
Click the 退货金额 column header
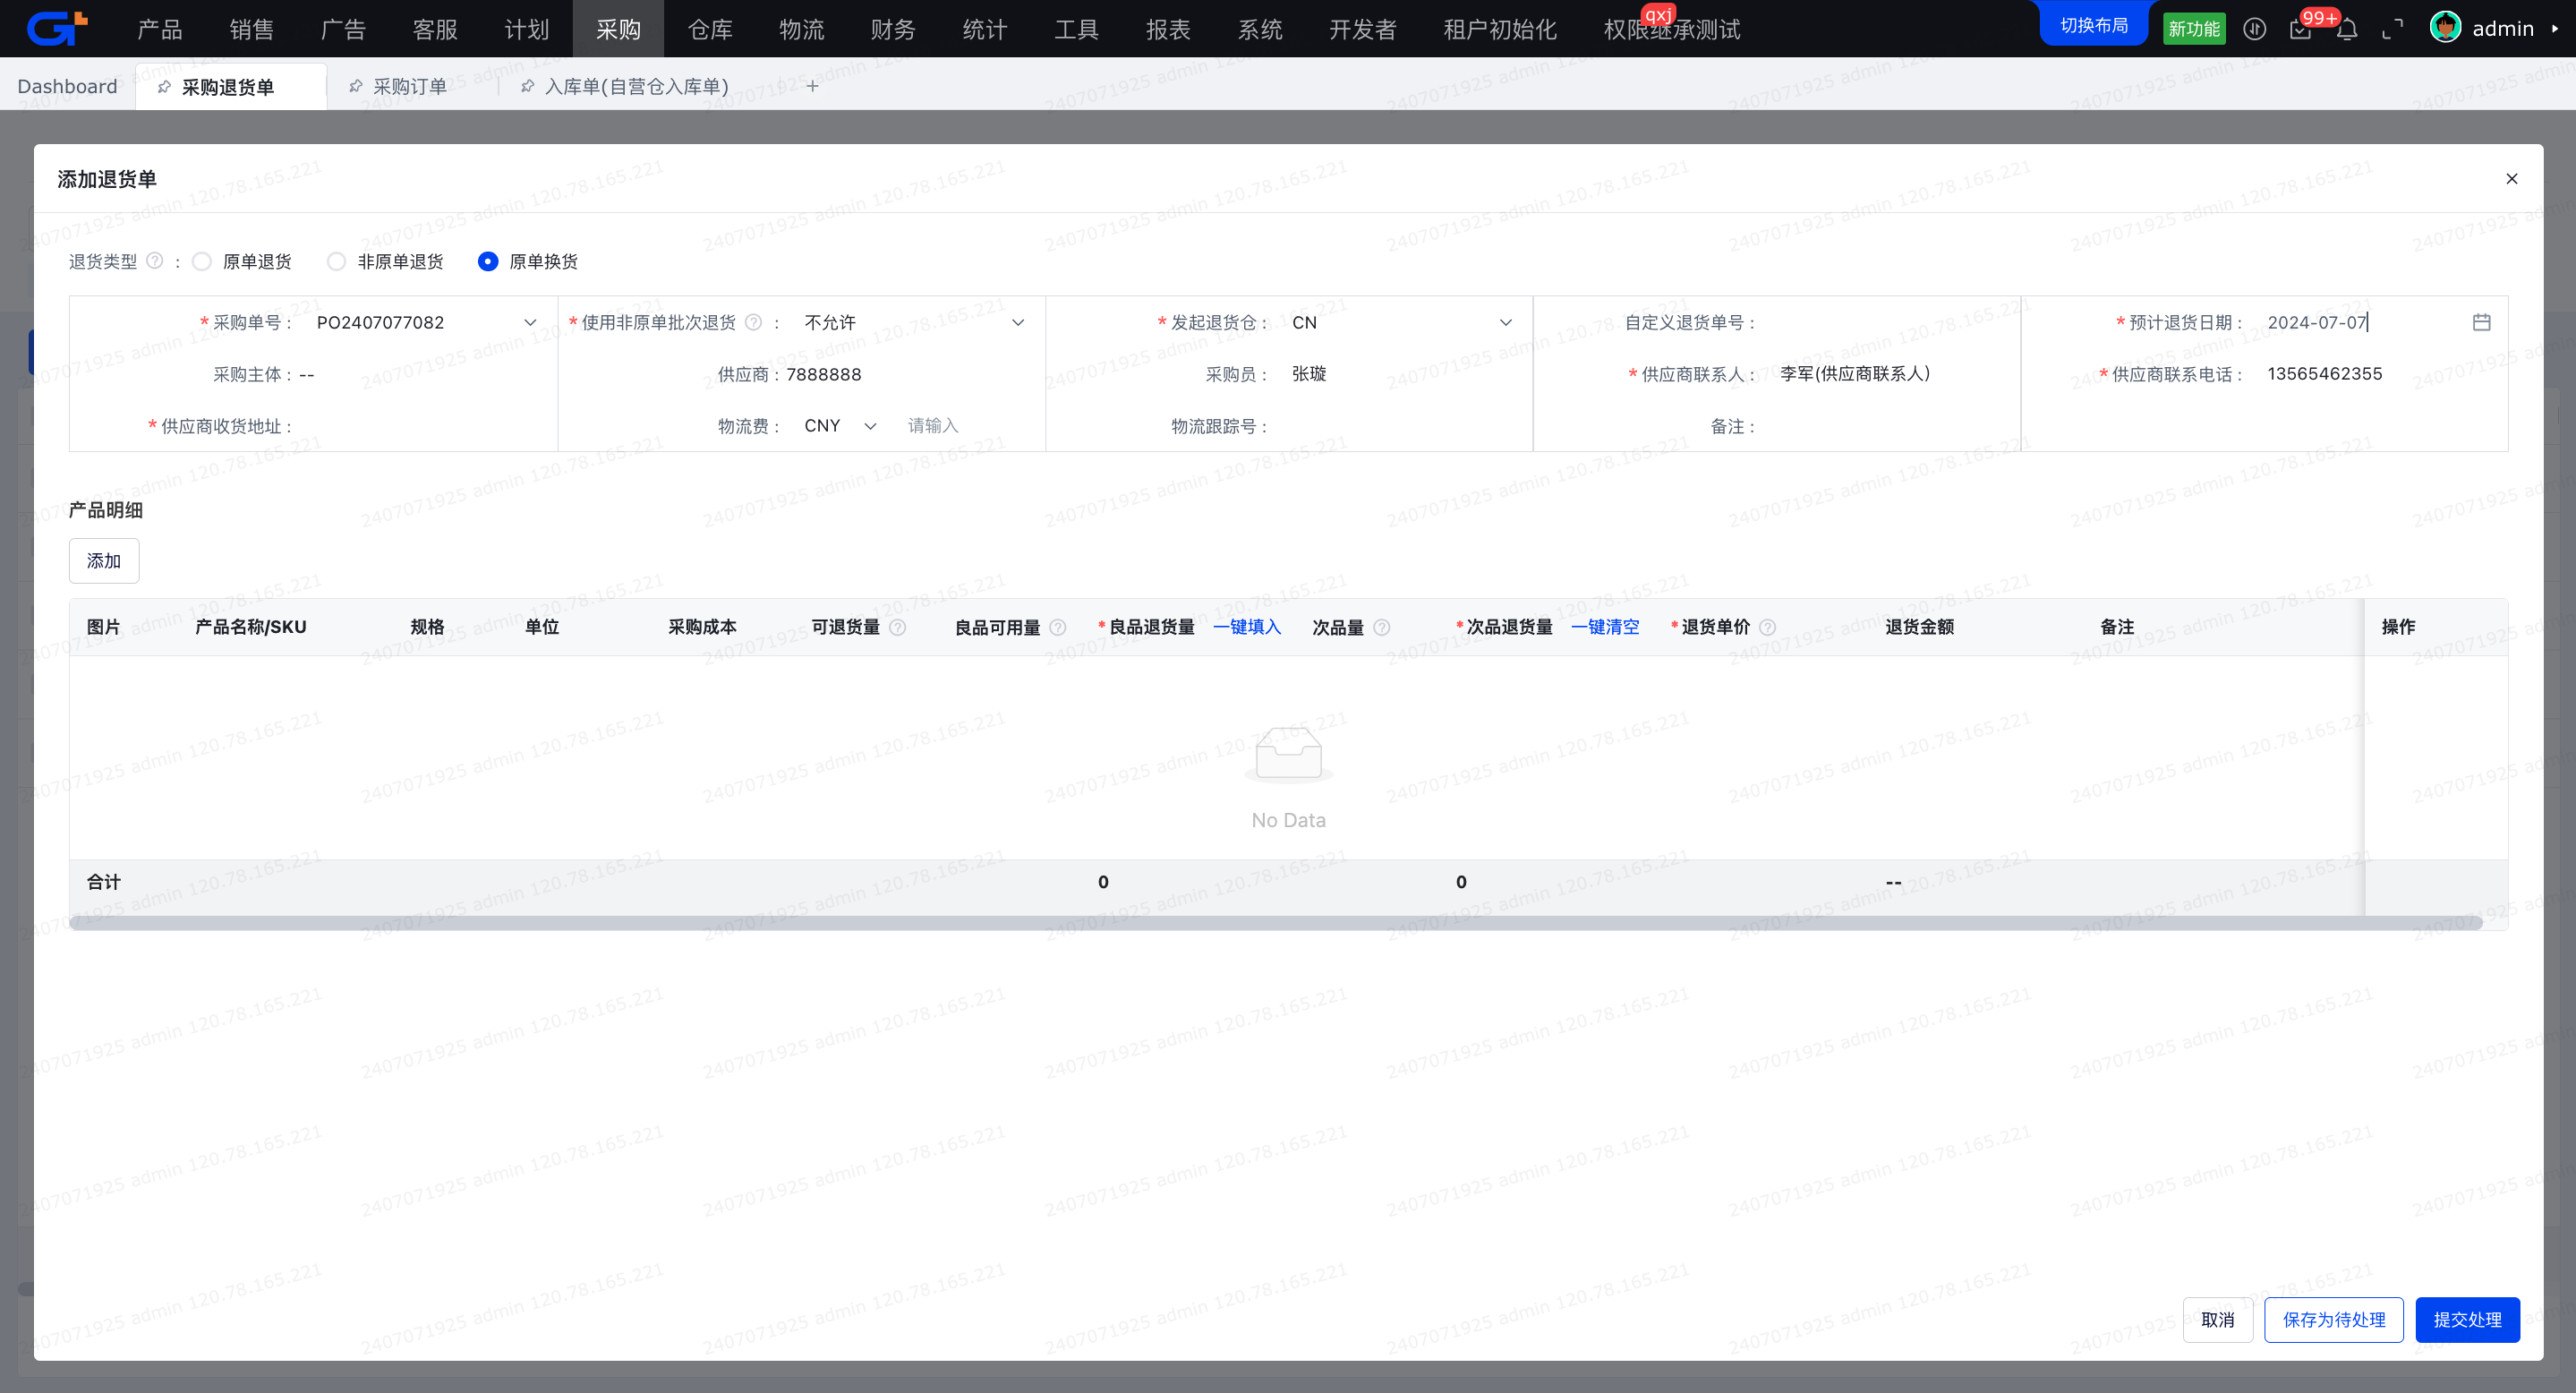tap(1920, 627)
